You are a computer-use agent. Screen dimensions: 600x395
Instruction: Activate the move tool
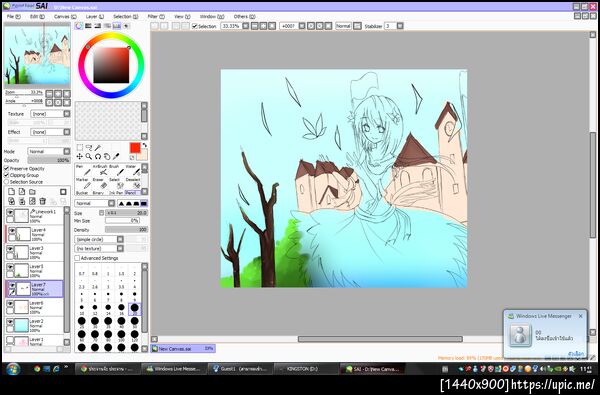click(80, 156)
